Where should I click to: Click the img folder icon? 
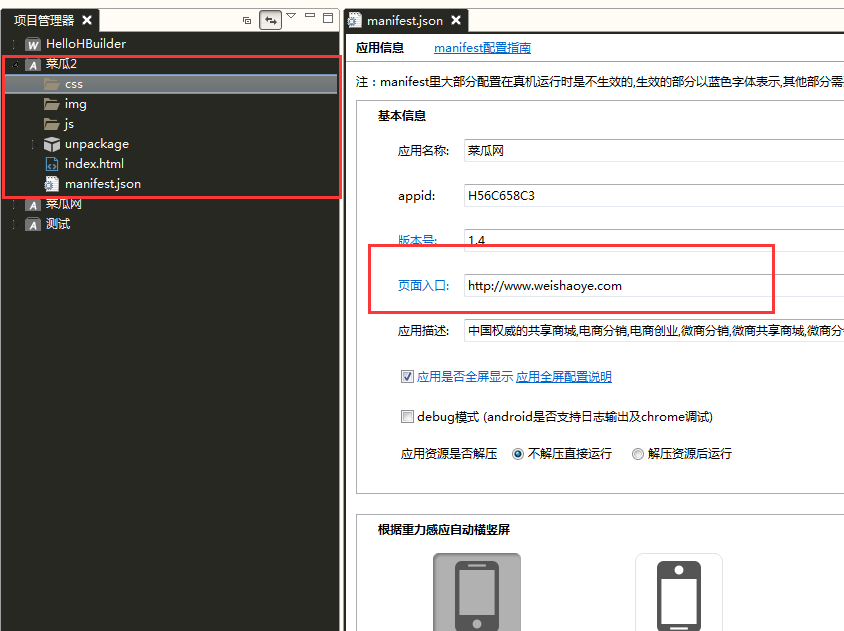tap(52, 104)
